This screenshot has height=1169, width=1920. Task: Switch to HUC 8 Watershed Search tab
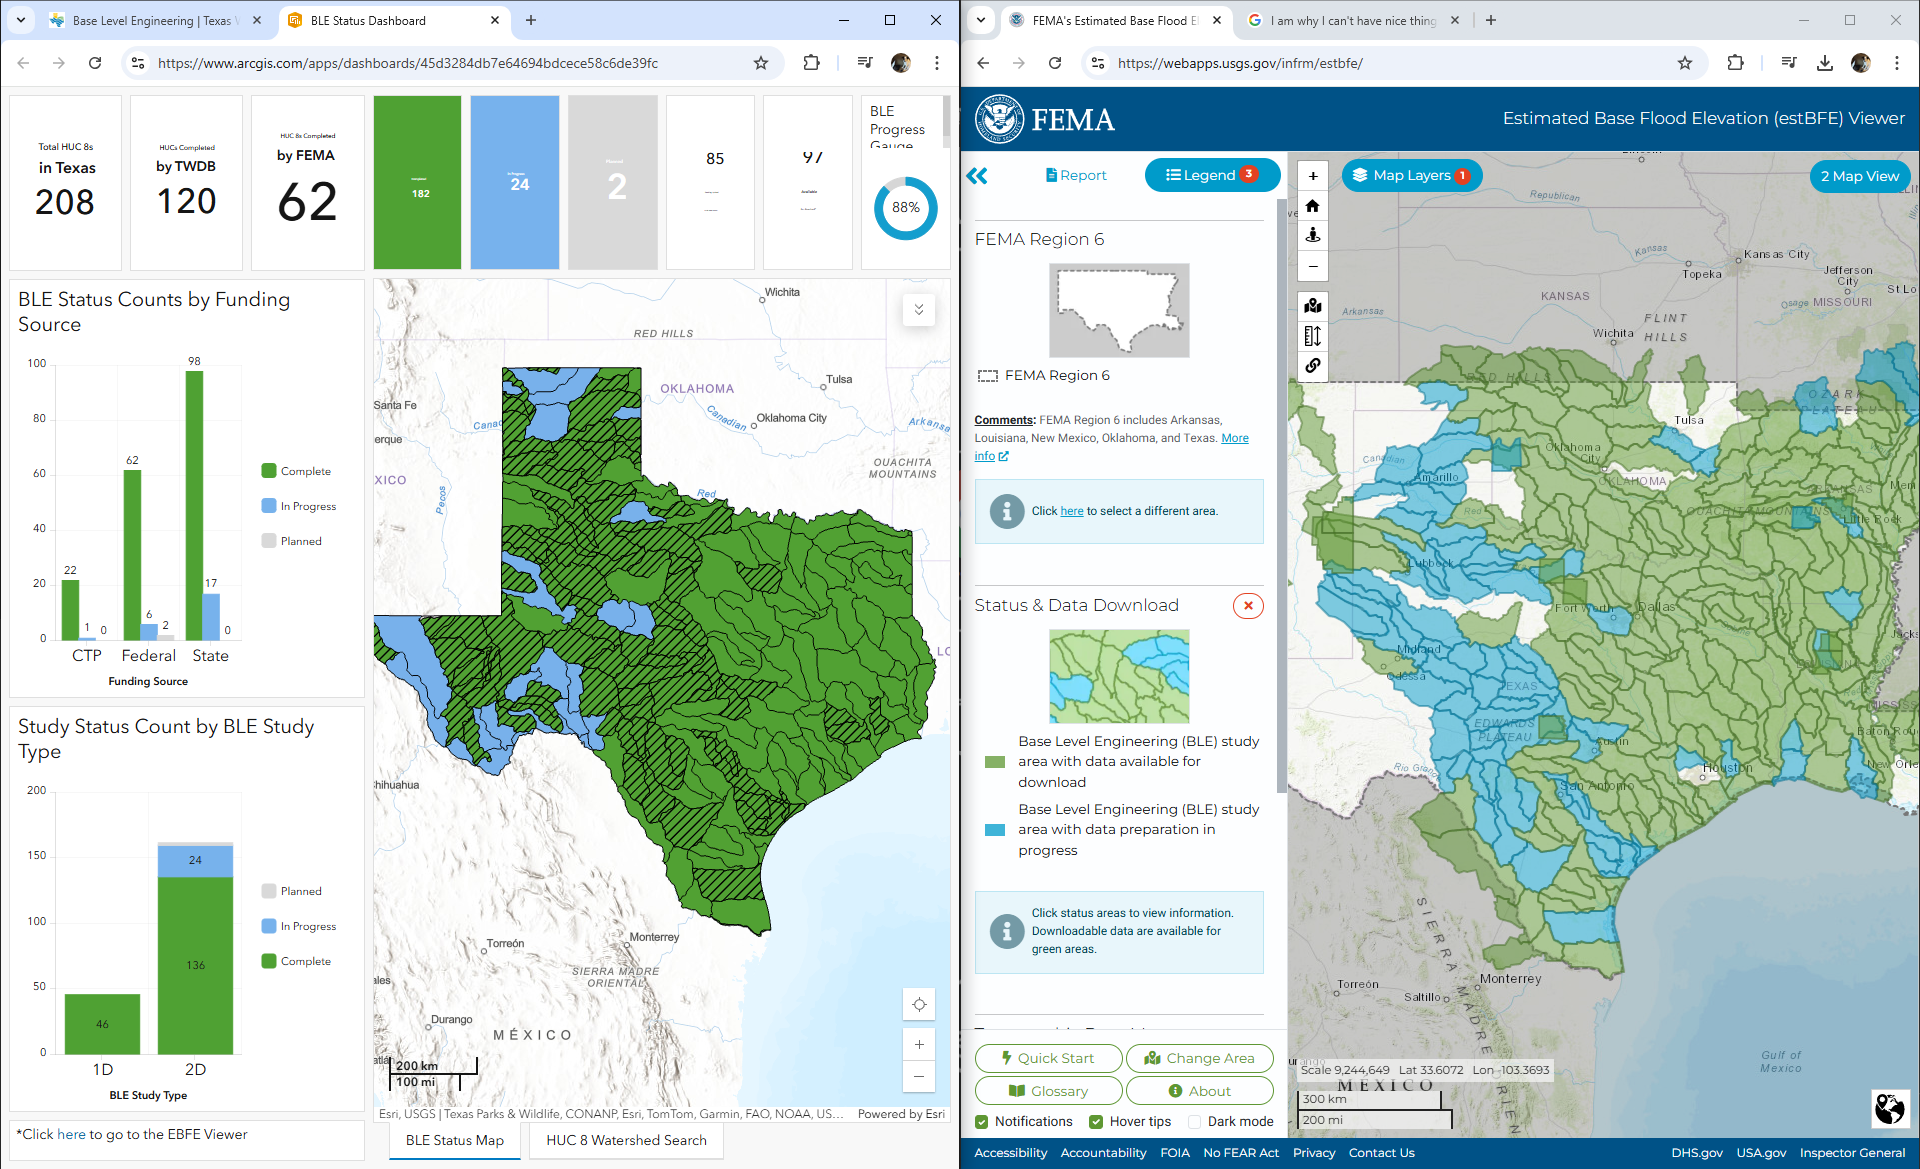click(x=626, y=1140)
